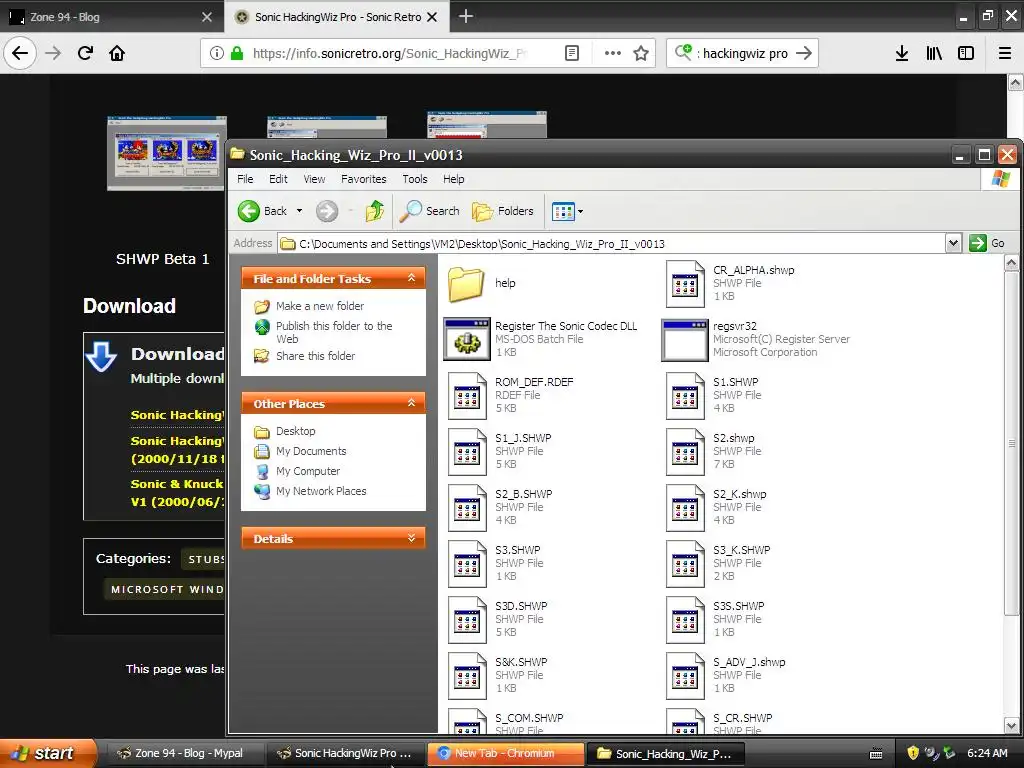Go to My Computer
The width and height of the screenshot is (1024, 768).
pyautogui.click(x=308, y=471)
